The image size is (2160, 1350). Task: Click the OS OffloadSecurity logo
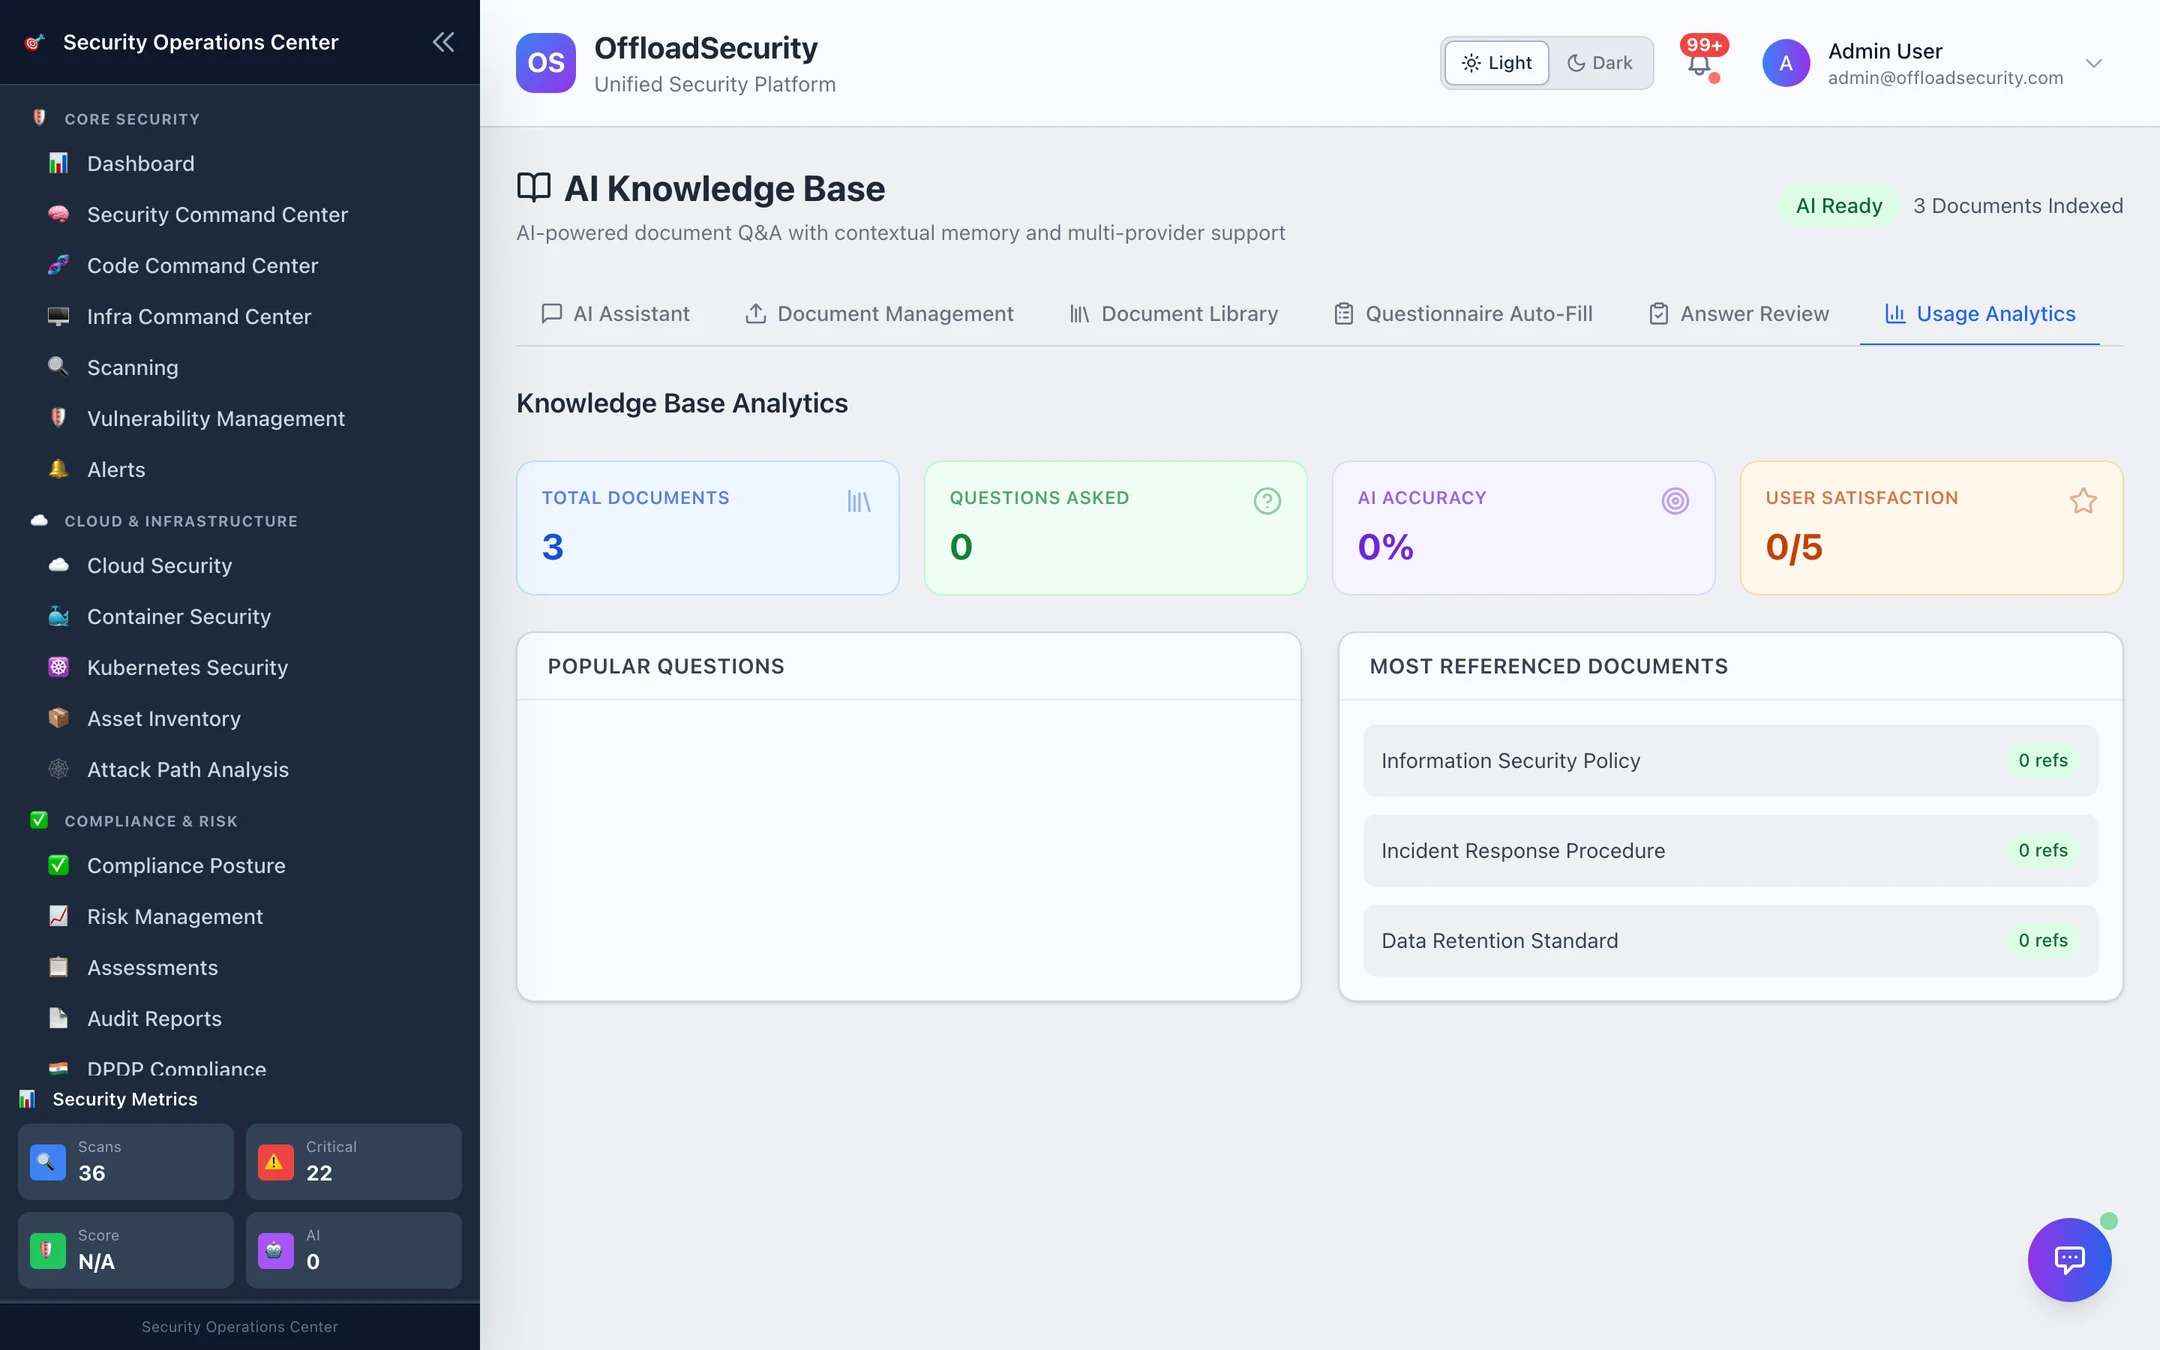pyautogui.click(x=546, y=63)
